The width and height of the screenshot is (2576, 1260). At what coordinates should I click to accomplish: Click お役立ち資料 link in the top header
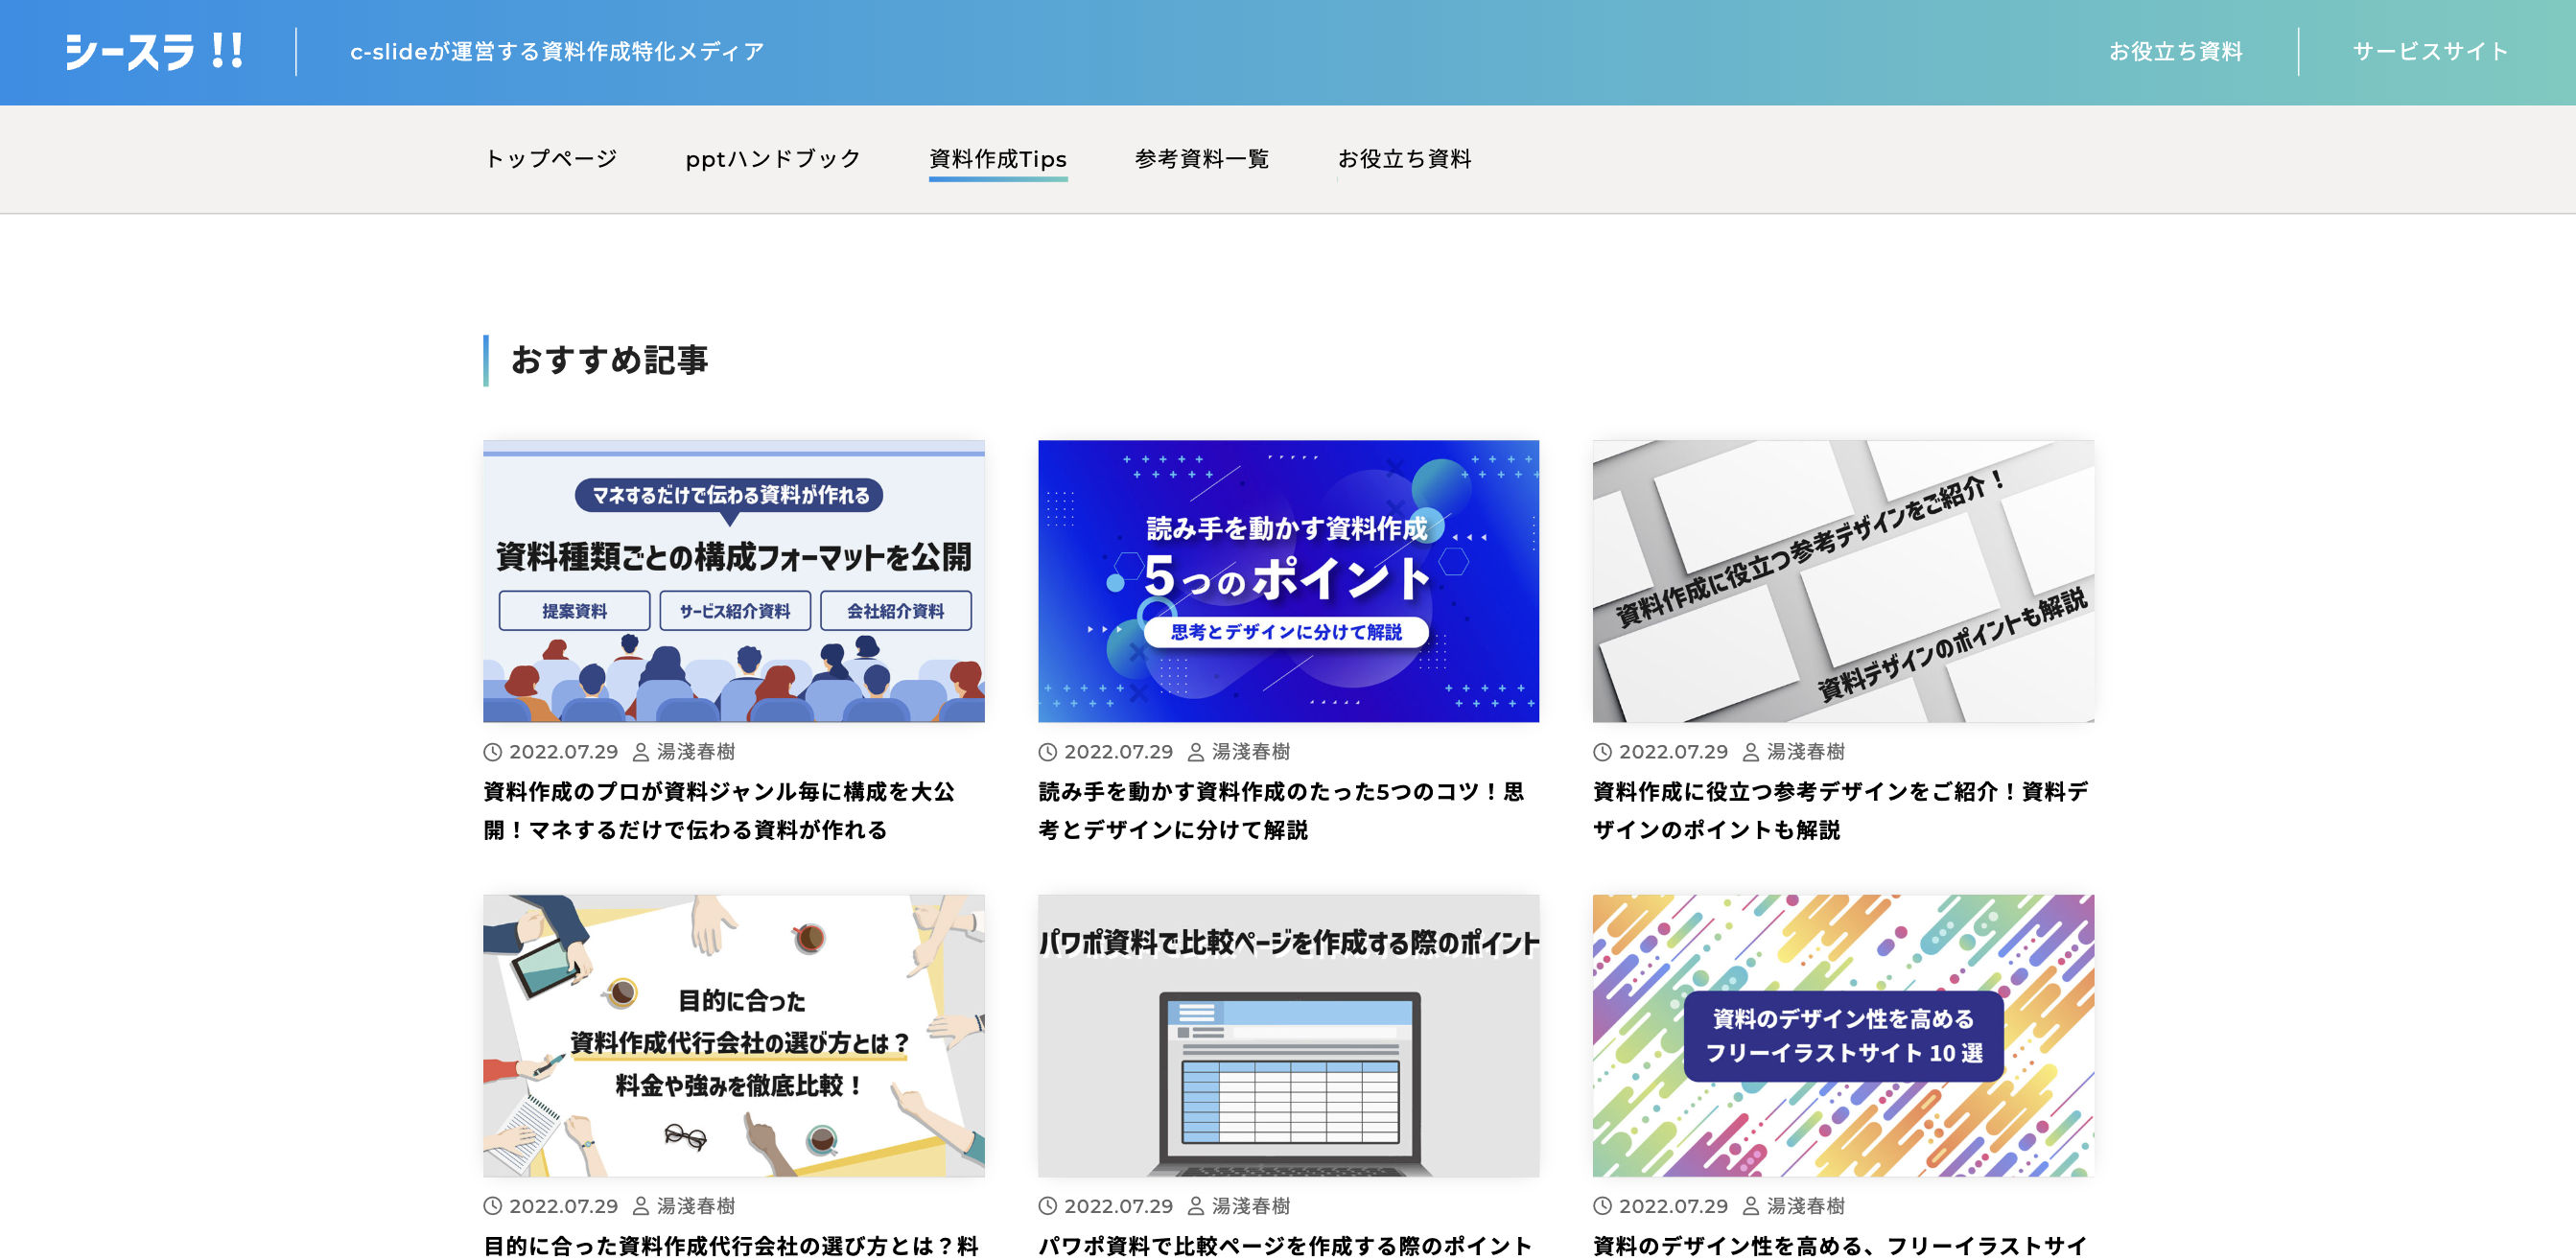click(x=2175, y=52)
